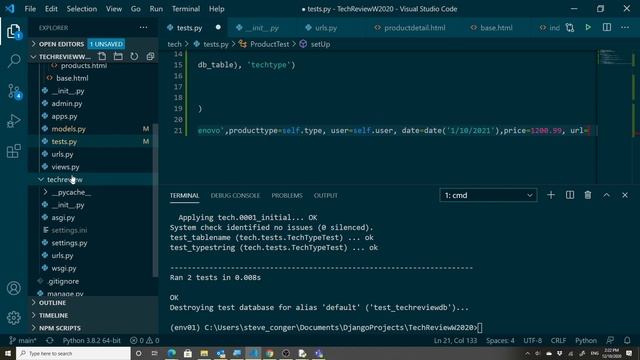This screenshot has width=640, height=360.
Task: Select Python 3.8.2 64-bit interpreter status
Action: pyautogui.click(x=91, y=340)
